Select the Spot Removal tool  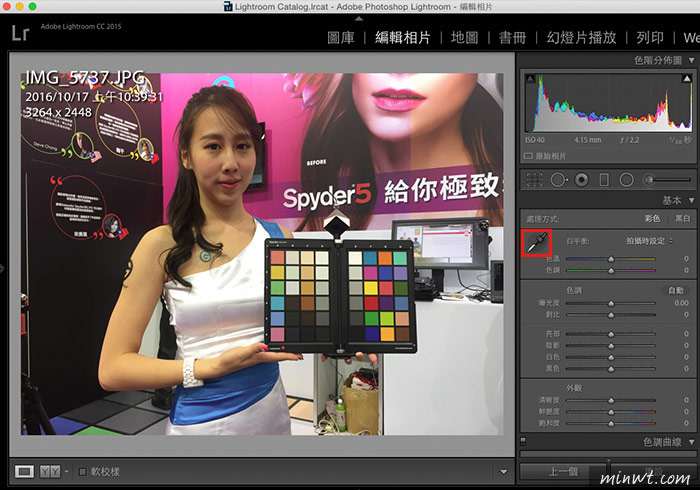(559, 180)
